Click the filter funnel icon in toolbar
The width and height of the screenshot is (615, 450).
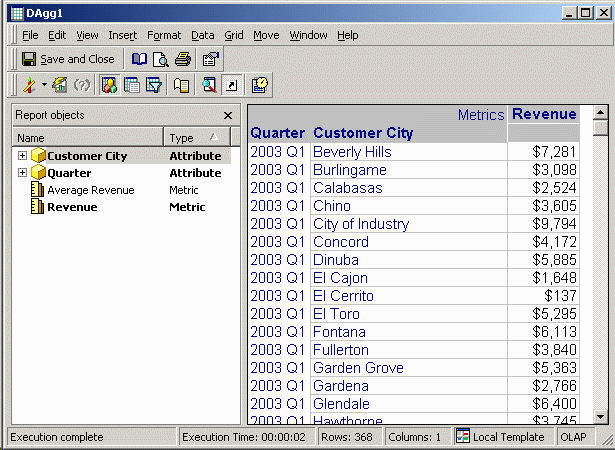tap(154, 86)
